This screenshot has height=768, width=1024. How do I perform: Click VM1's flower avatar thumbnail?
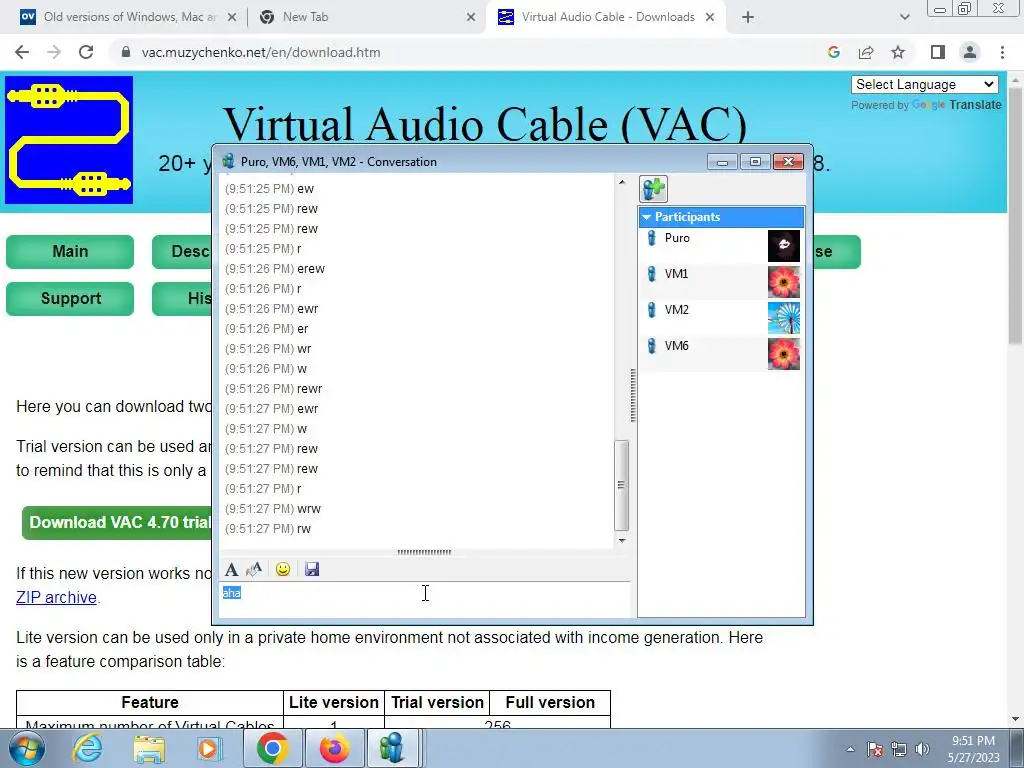784,282
